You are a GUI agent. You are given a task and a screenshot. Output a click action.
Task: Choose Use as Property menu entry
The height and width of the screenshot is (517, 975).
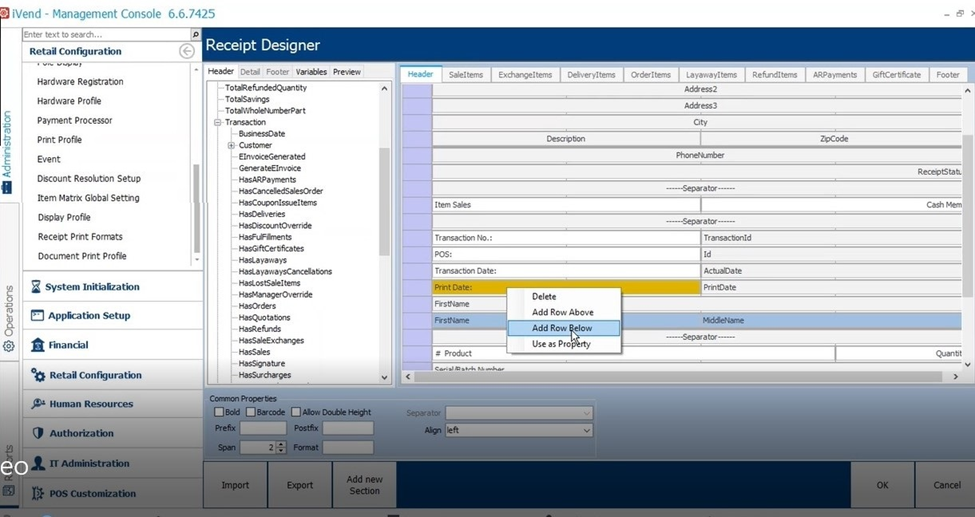[x=563, y=344]
